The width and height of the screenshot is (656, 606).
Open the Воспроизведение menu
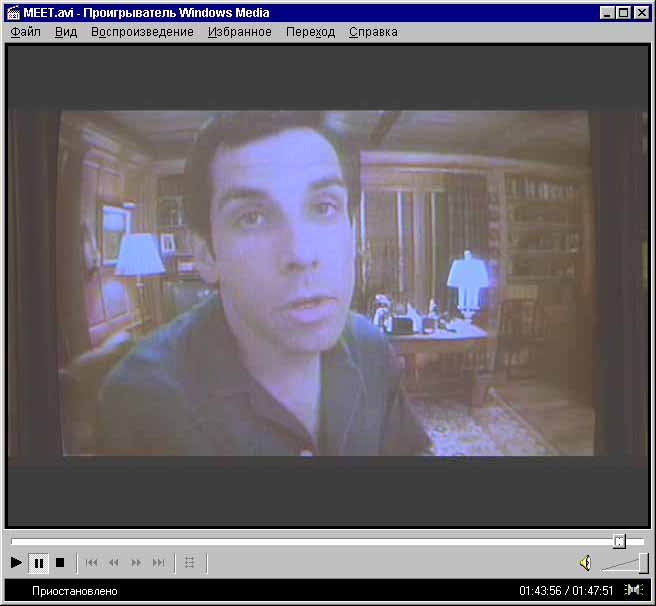(142, 32)
